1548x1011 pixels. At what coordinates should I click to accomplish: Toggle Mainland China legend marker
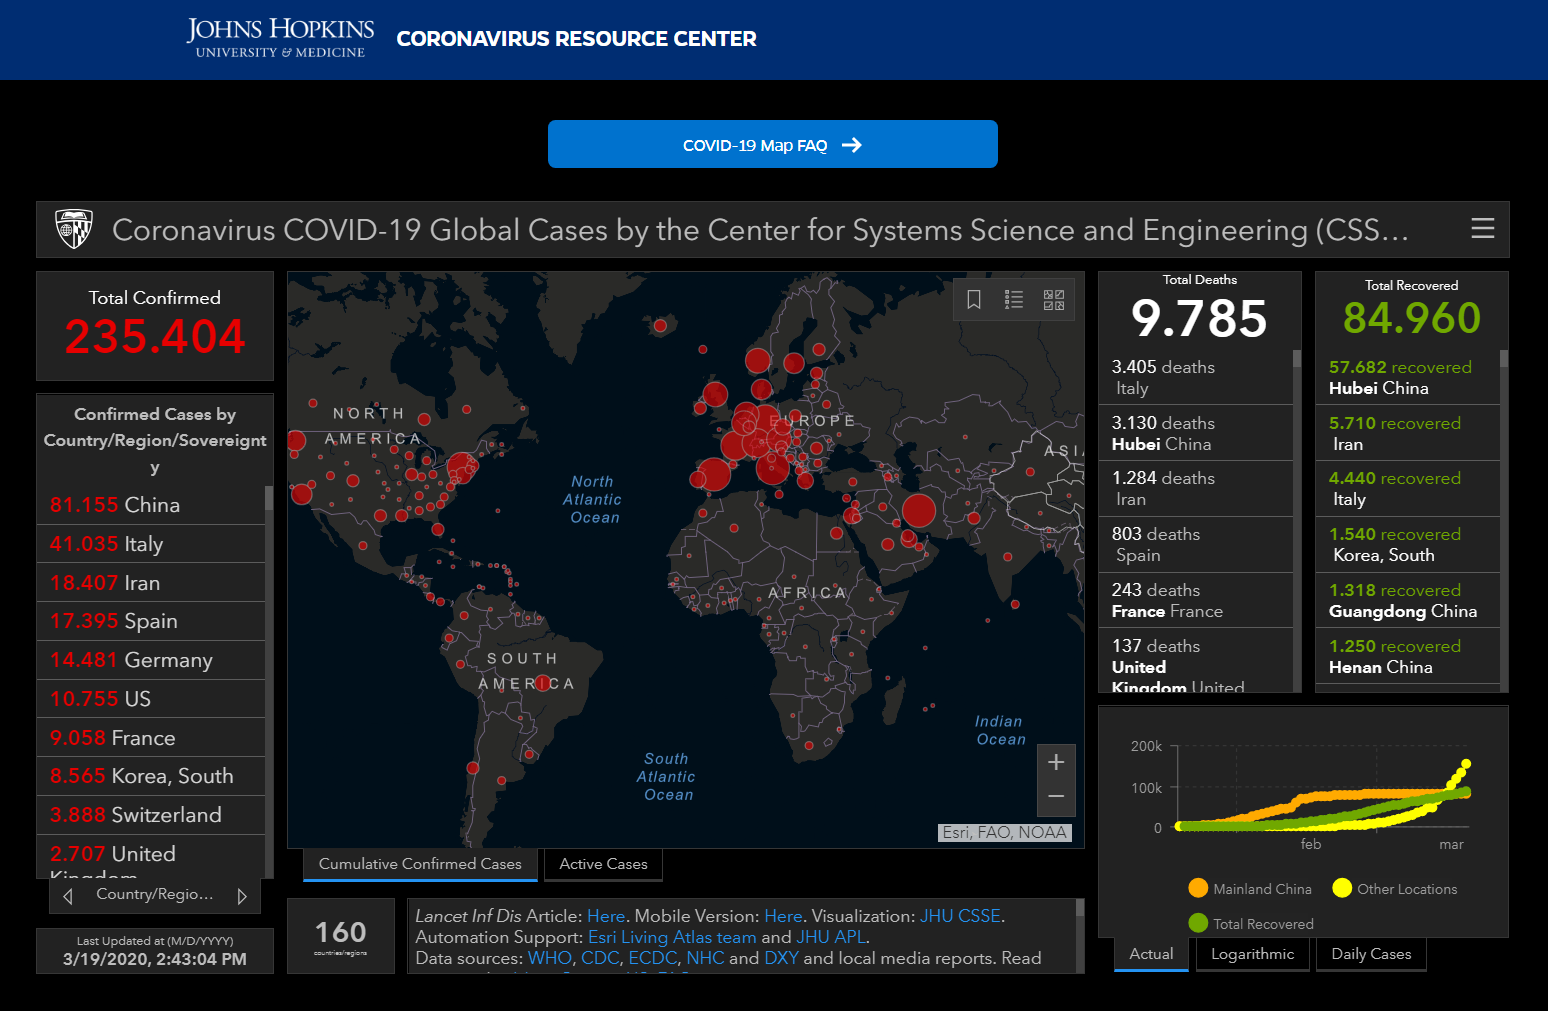point(1198,888)
